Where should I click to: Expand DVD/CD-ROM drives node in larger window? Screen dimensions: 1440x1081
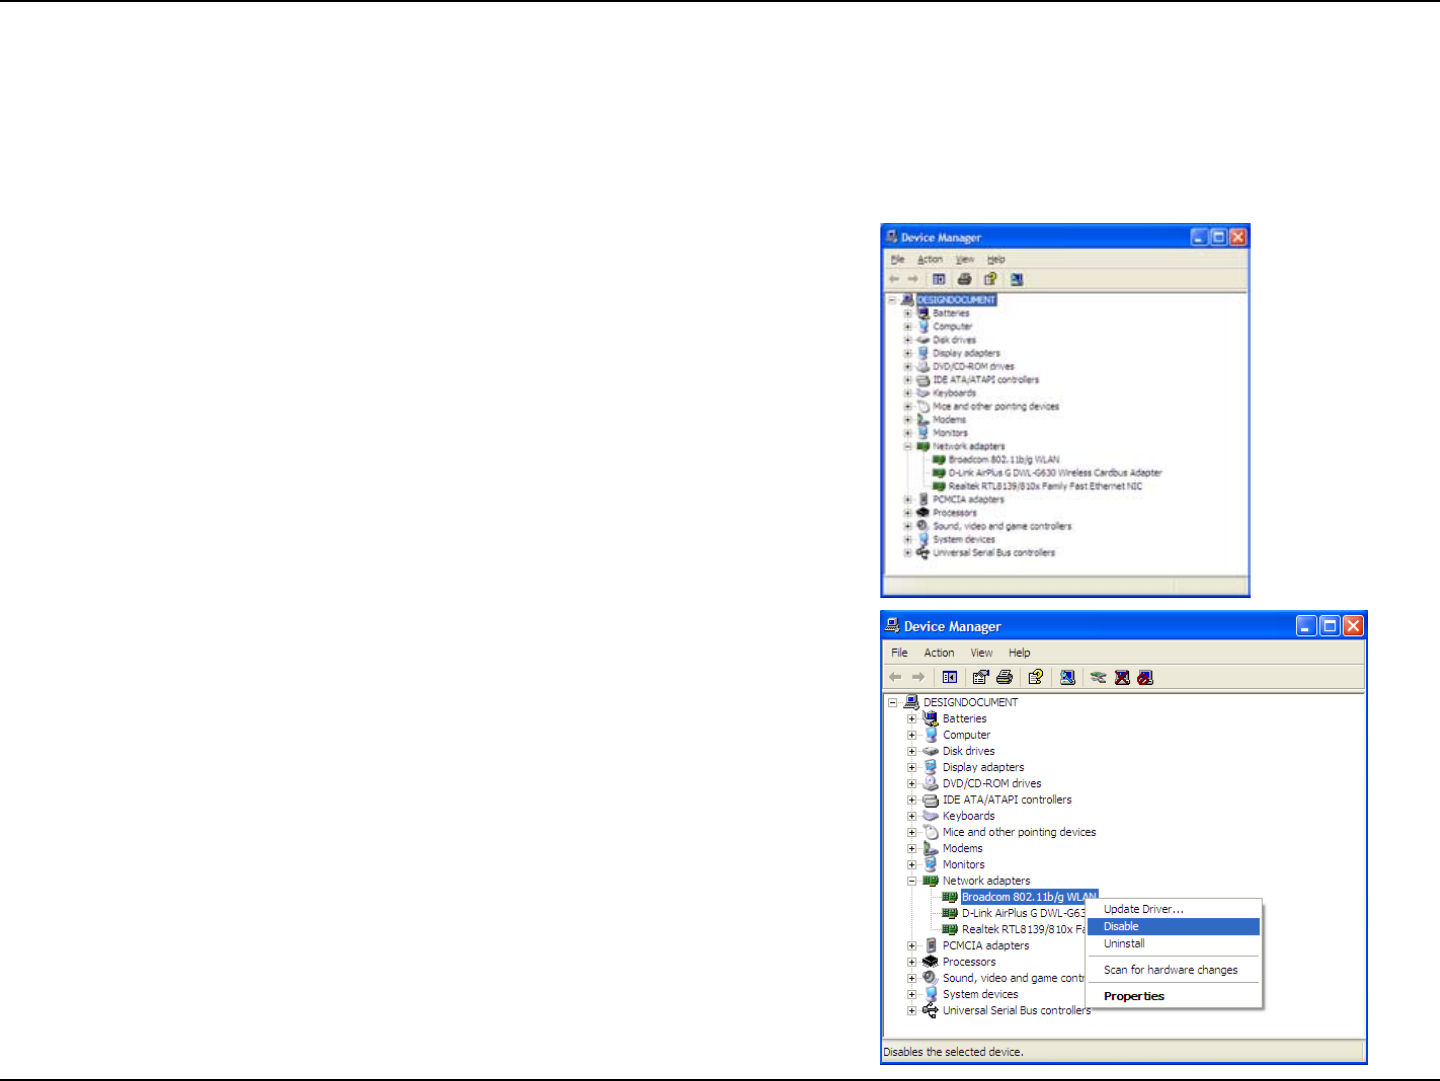912,783
